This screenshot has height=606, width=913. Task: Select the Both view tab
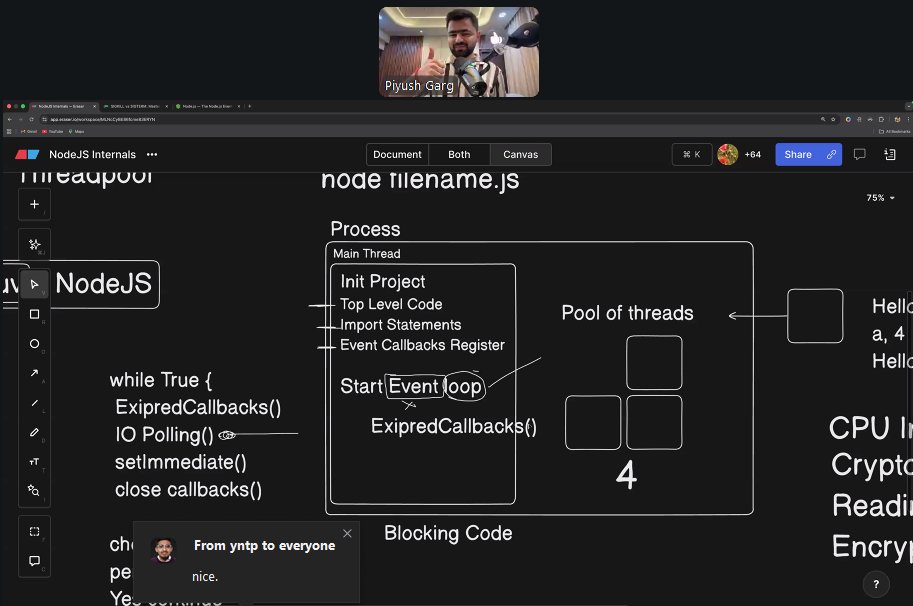coord(458,154)
